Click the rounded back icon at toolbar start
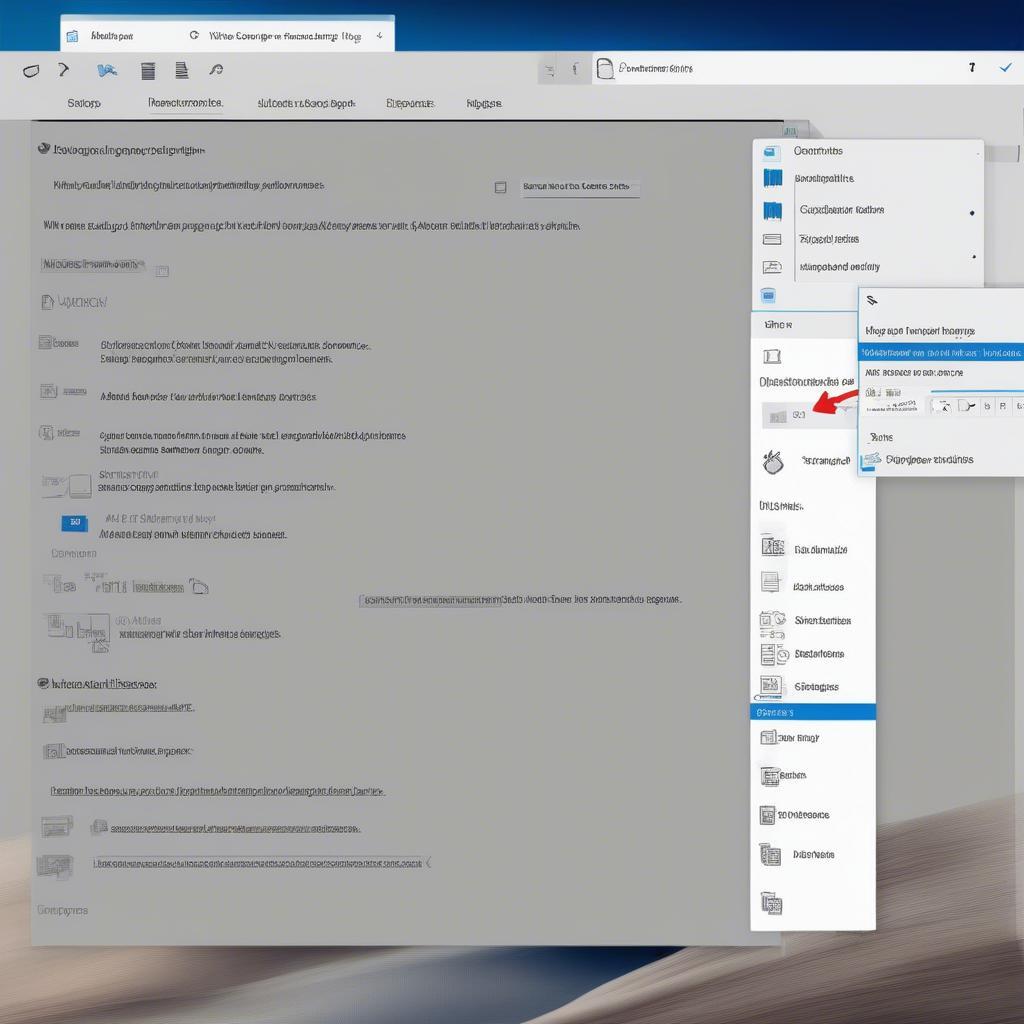The height and width of the screenshot is (1024, 1024). click(31, 71)
